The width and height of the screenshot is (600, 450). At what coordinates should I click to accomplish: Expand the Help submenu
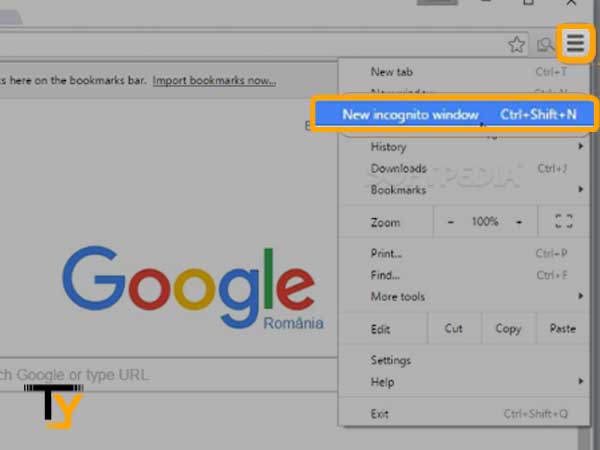click(464, 382)
